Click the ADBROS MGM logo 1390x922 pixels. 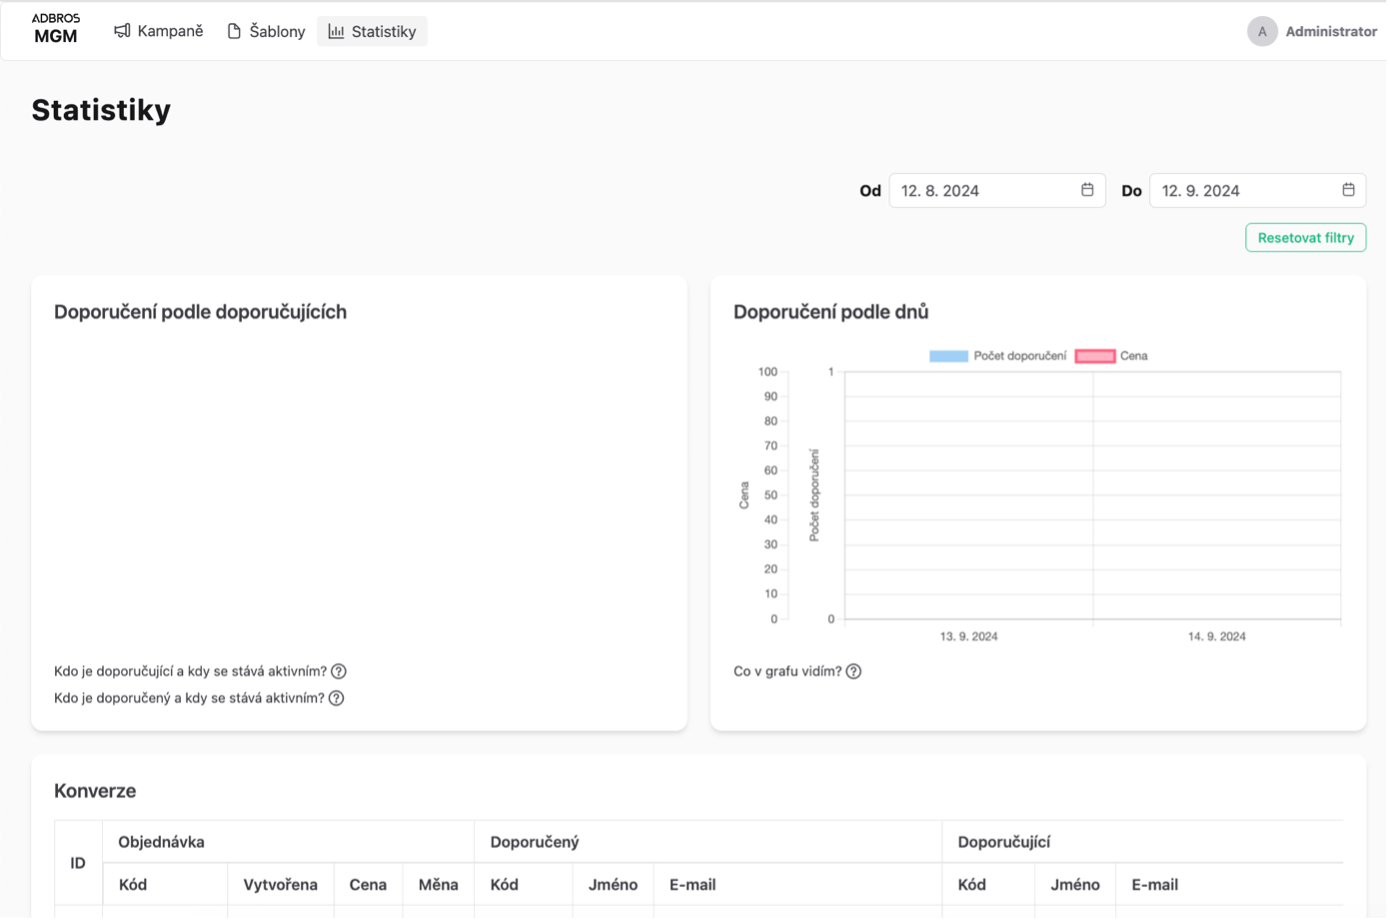pos(56,29)
